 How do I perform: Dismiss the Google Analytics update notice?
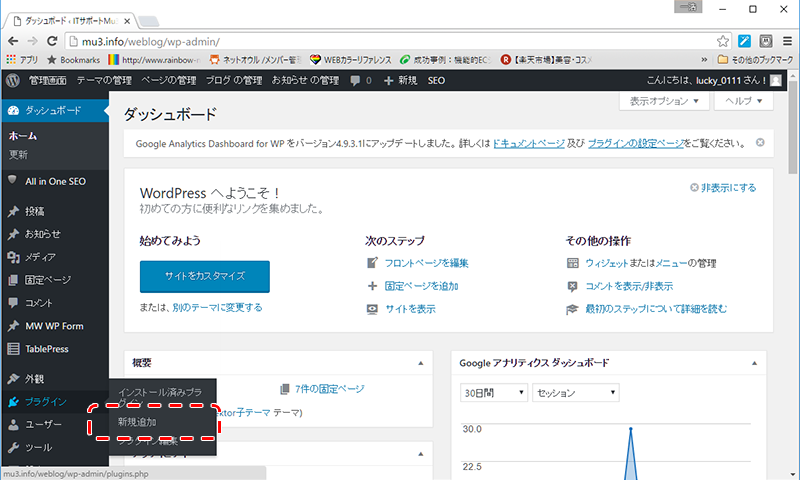(x=760, y=142)
